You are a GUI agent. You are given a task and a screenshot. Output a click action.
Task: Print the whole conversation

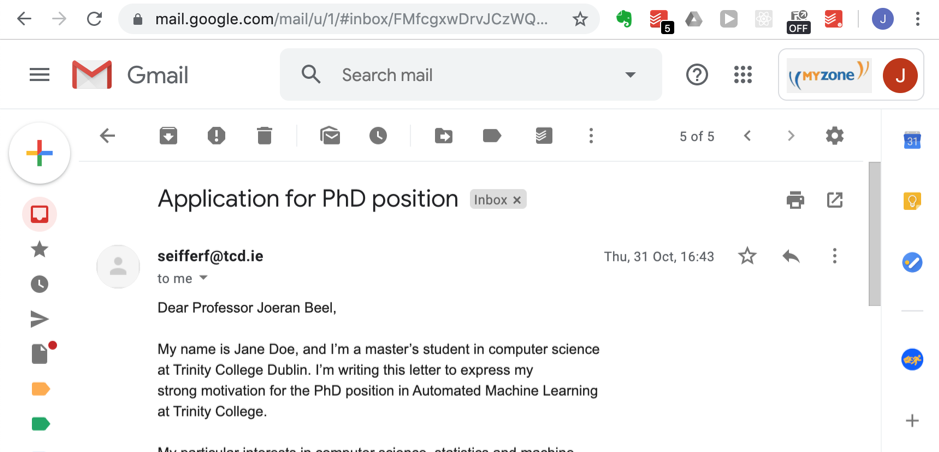pyautogui.click(x=795, y=200)
